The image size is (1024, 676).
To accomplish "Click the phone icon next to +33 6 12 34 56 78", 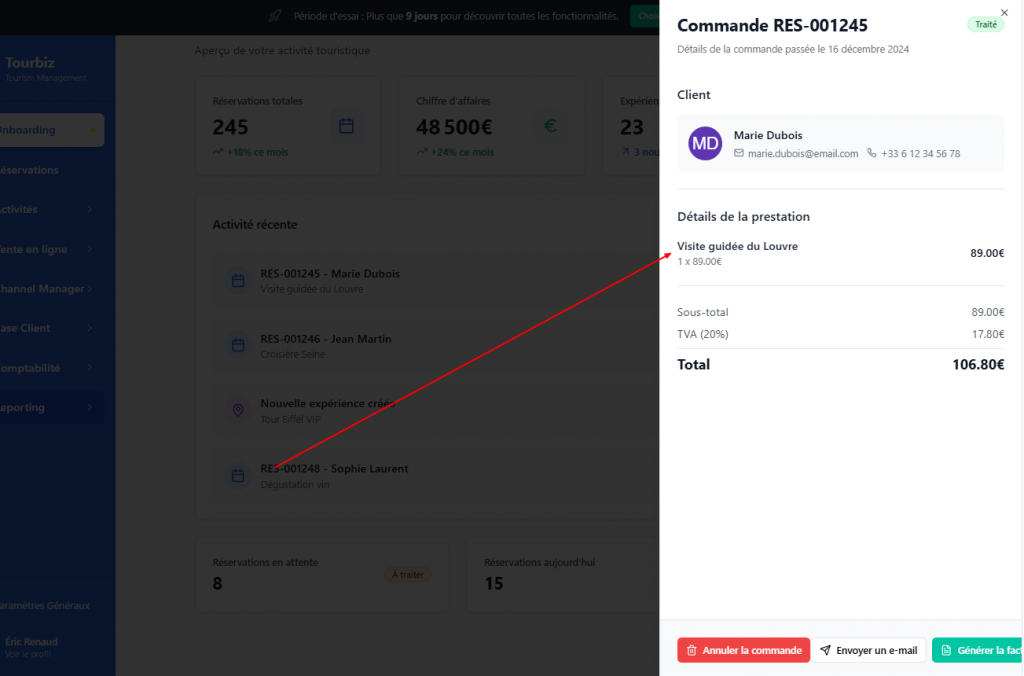I will click(x=872, y=153).
